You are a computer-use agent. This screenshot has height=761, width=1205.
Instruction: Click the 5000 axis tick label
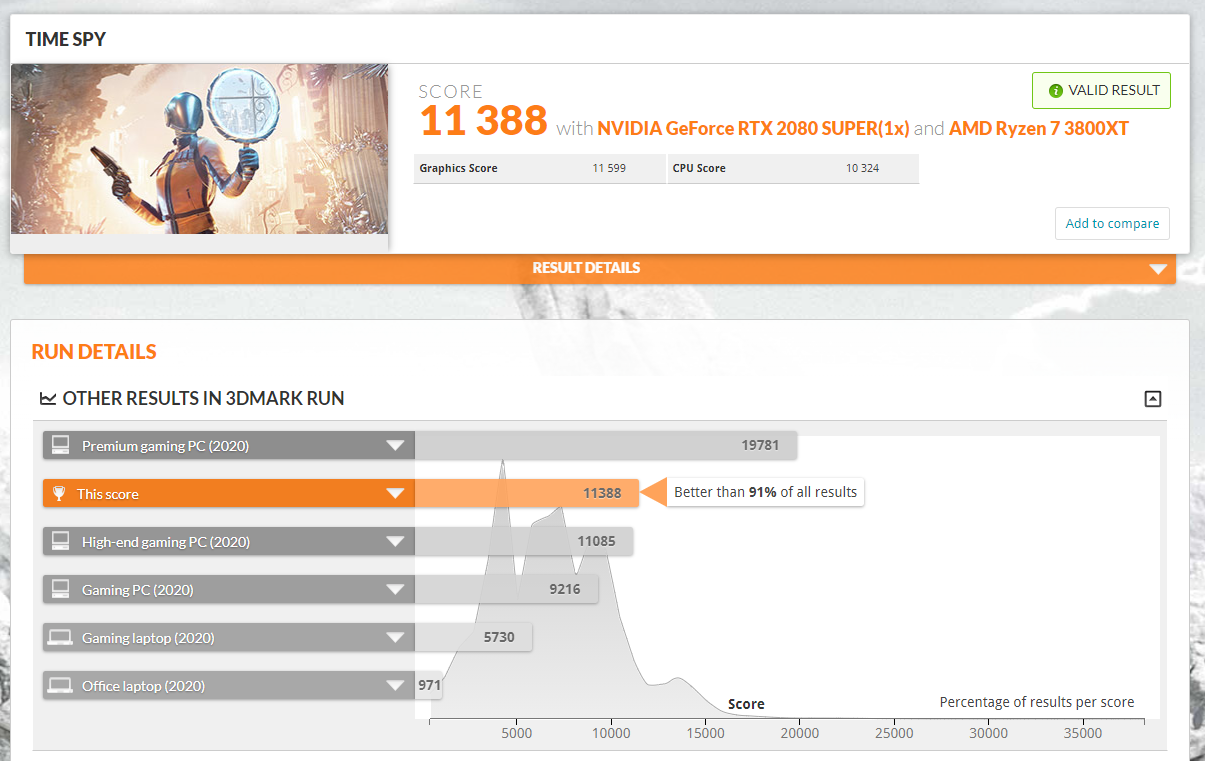pyautogui.click(x=516, y=733)
